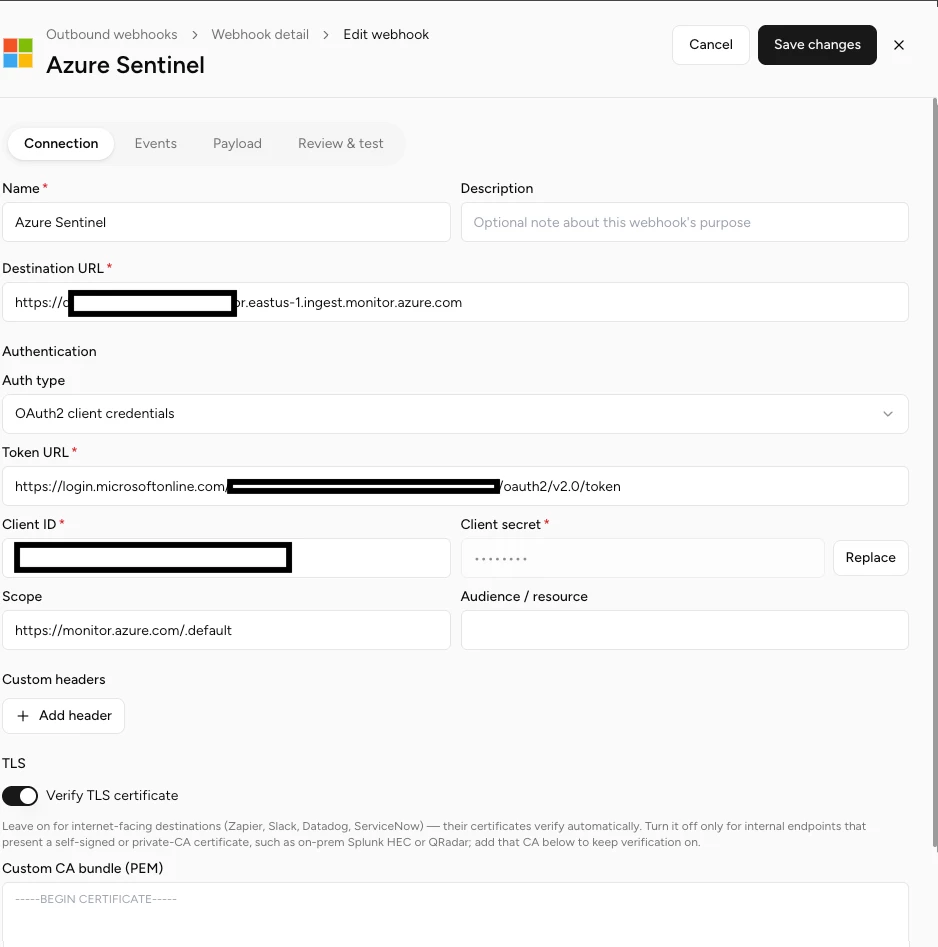Image resolution: width=938 pixels, height=947 pixels.
Task: Toggle Verify TLS certificate switch
Action: [x=20, y=795]
